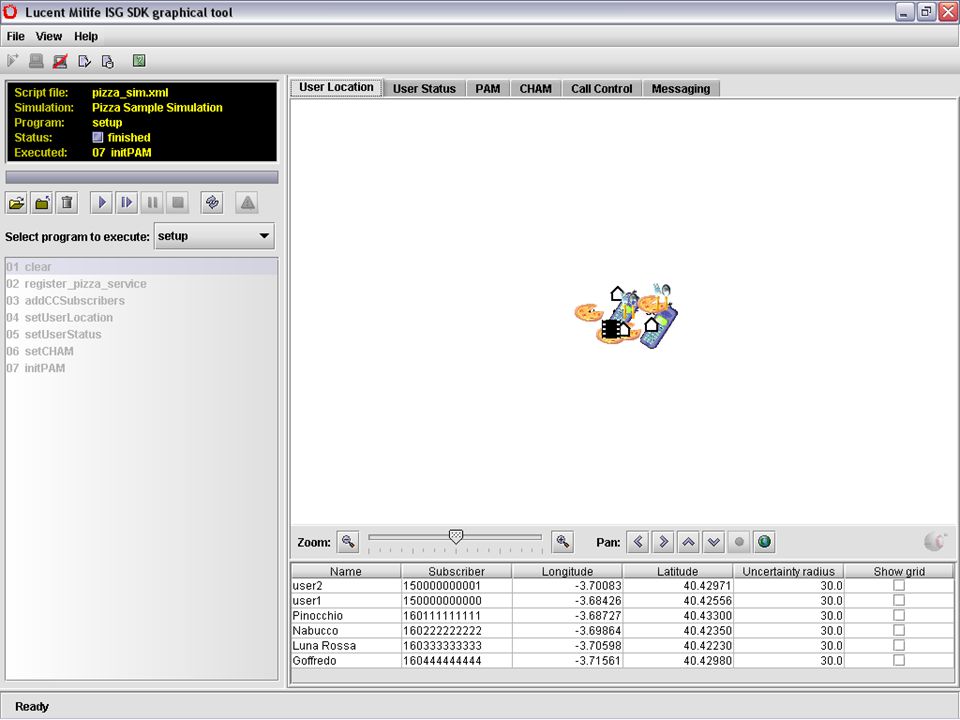This screenshot has width=960, height=720.
Task: Enable Show grid for Nabucco
Action: (899, 631)
